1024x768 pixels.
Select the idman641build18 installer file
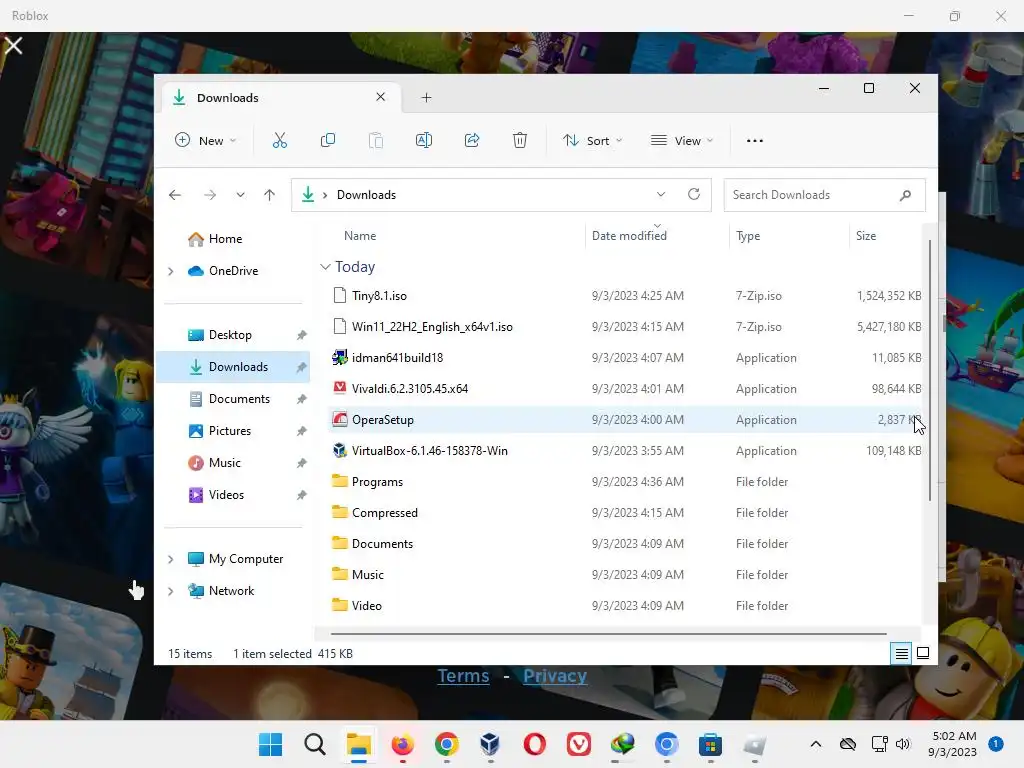pos(625,358)
